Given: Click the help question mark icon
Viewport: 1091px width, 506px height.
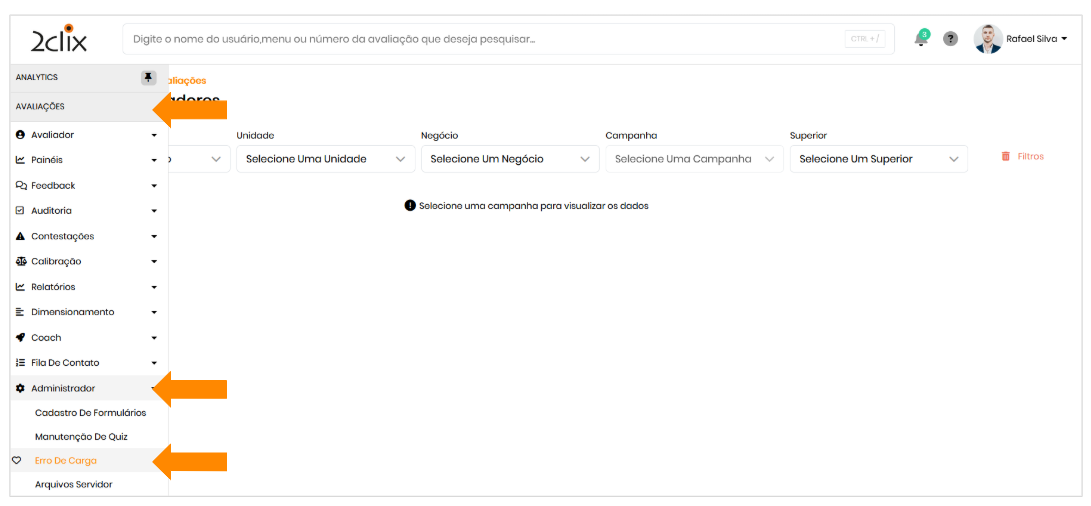Looking at the screenshot, I should 951,39.
